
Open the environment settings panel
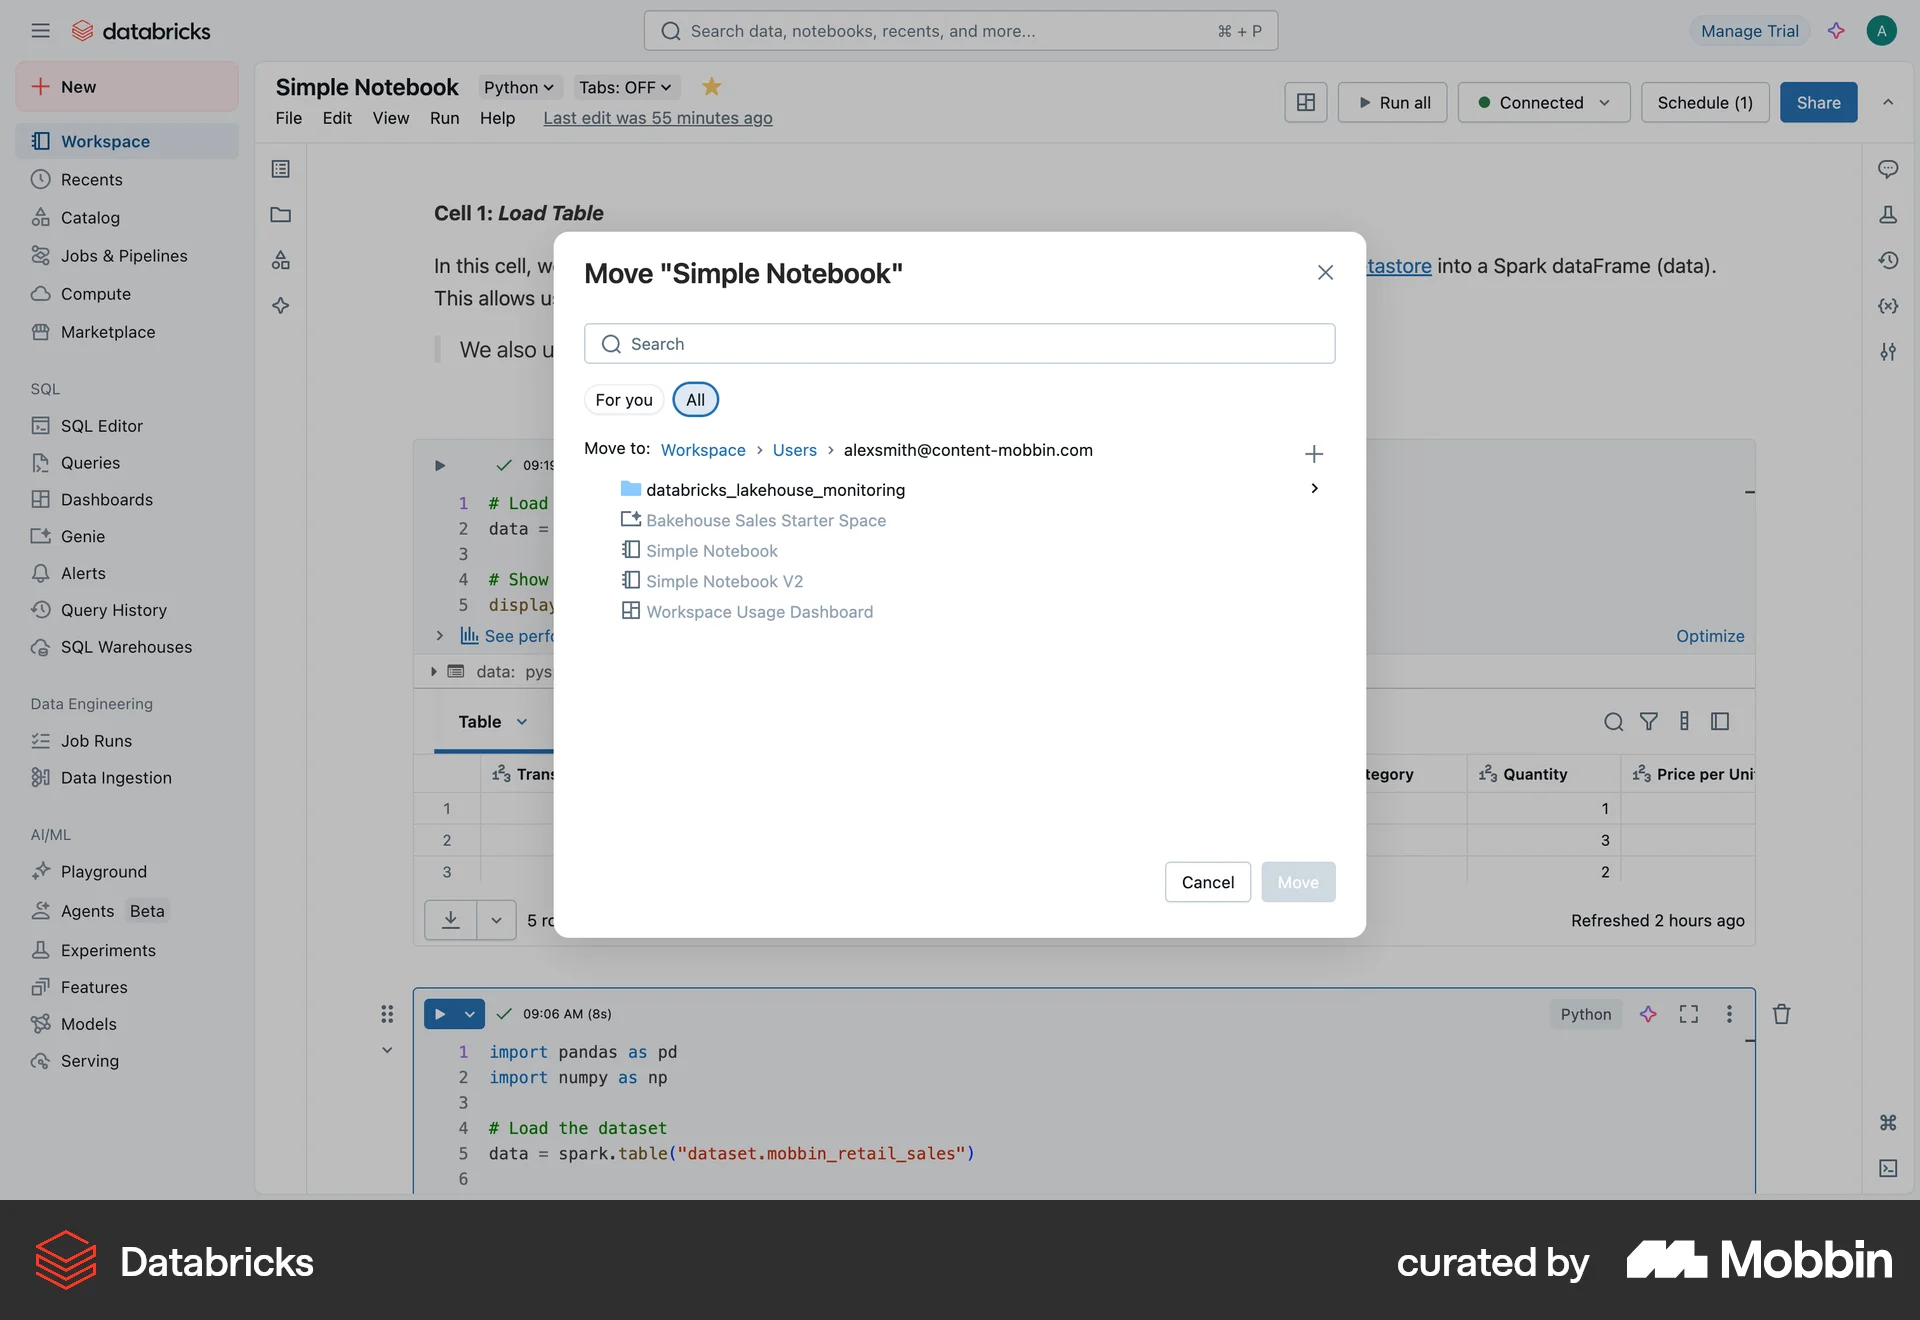1889,352
